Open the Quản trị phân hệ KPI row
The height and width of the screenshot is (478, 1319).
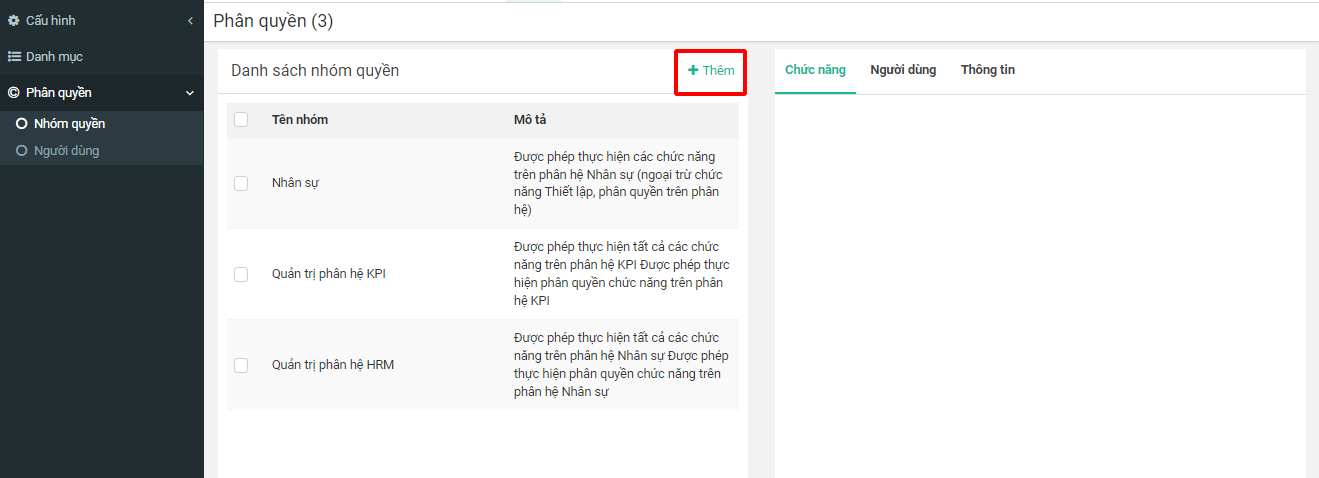(x=328, y=274)
